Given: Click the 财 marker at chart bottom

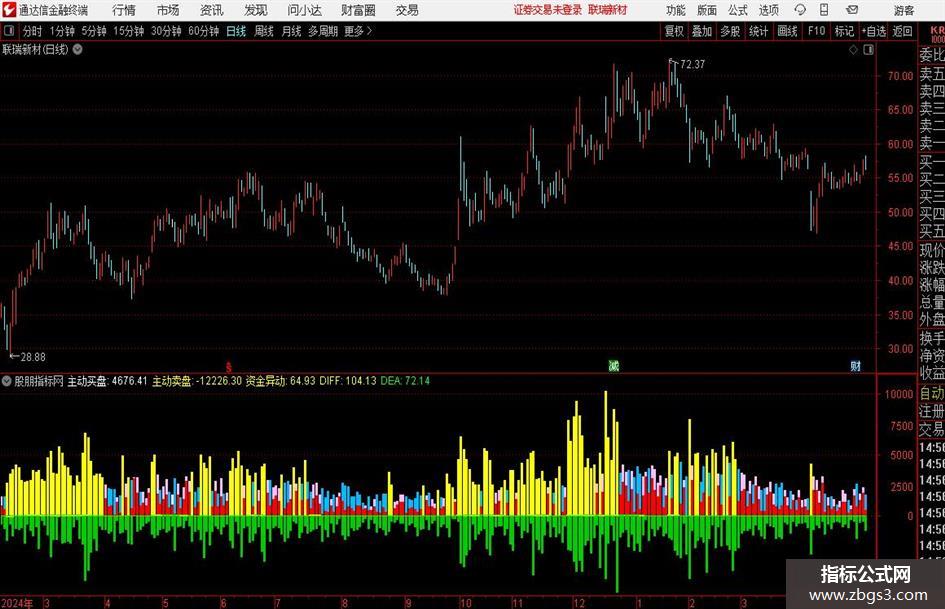Looking at the screenshot, I should [x=856, y=365].
